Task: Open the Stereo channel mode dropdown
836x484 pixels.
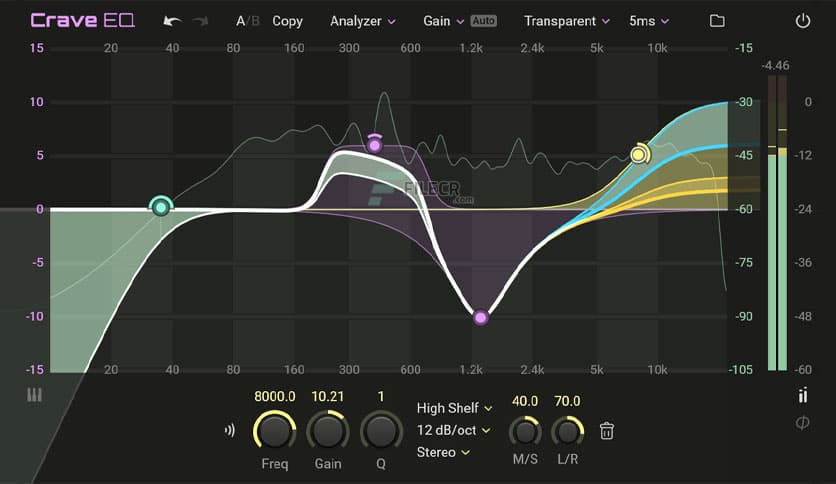Action: 443,453
